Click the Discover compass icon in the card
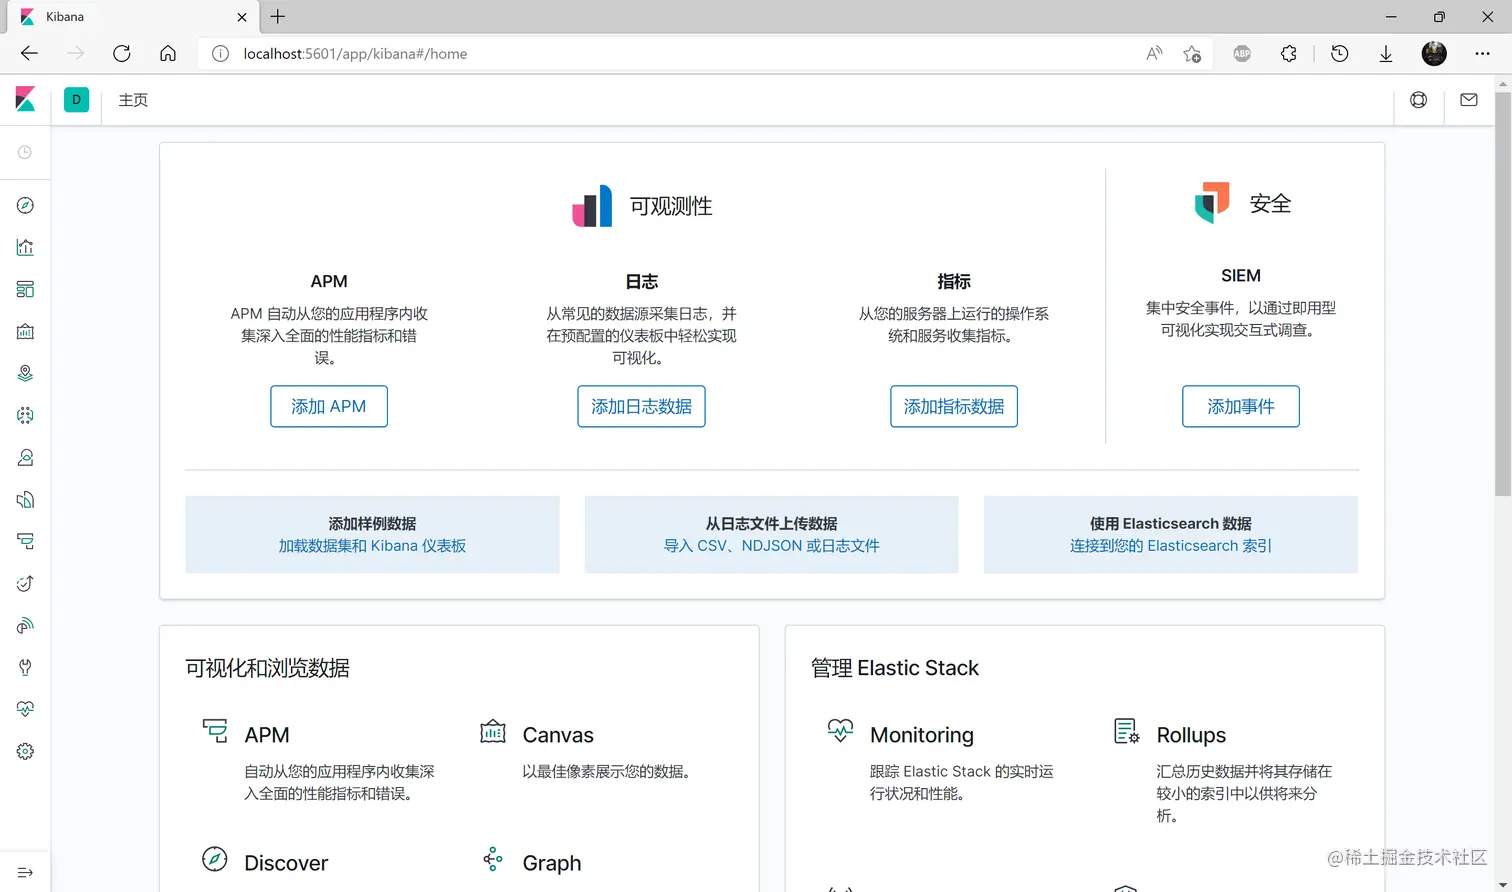The width and height of the screenshot is (1512, 892). tap(215, 859)
